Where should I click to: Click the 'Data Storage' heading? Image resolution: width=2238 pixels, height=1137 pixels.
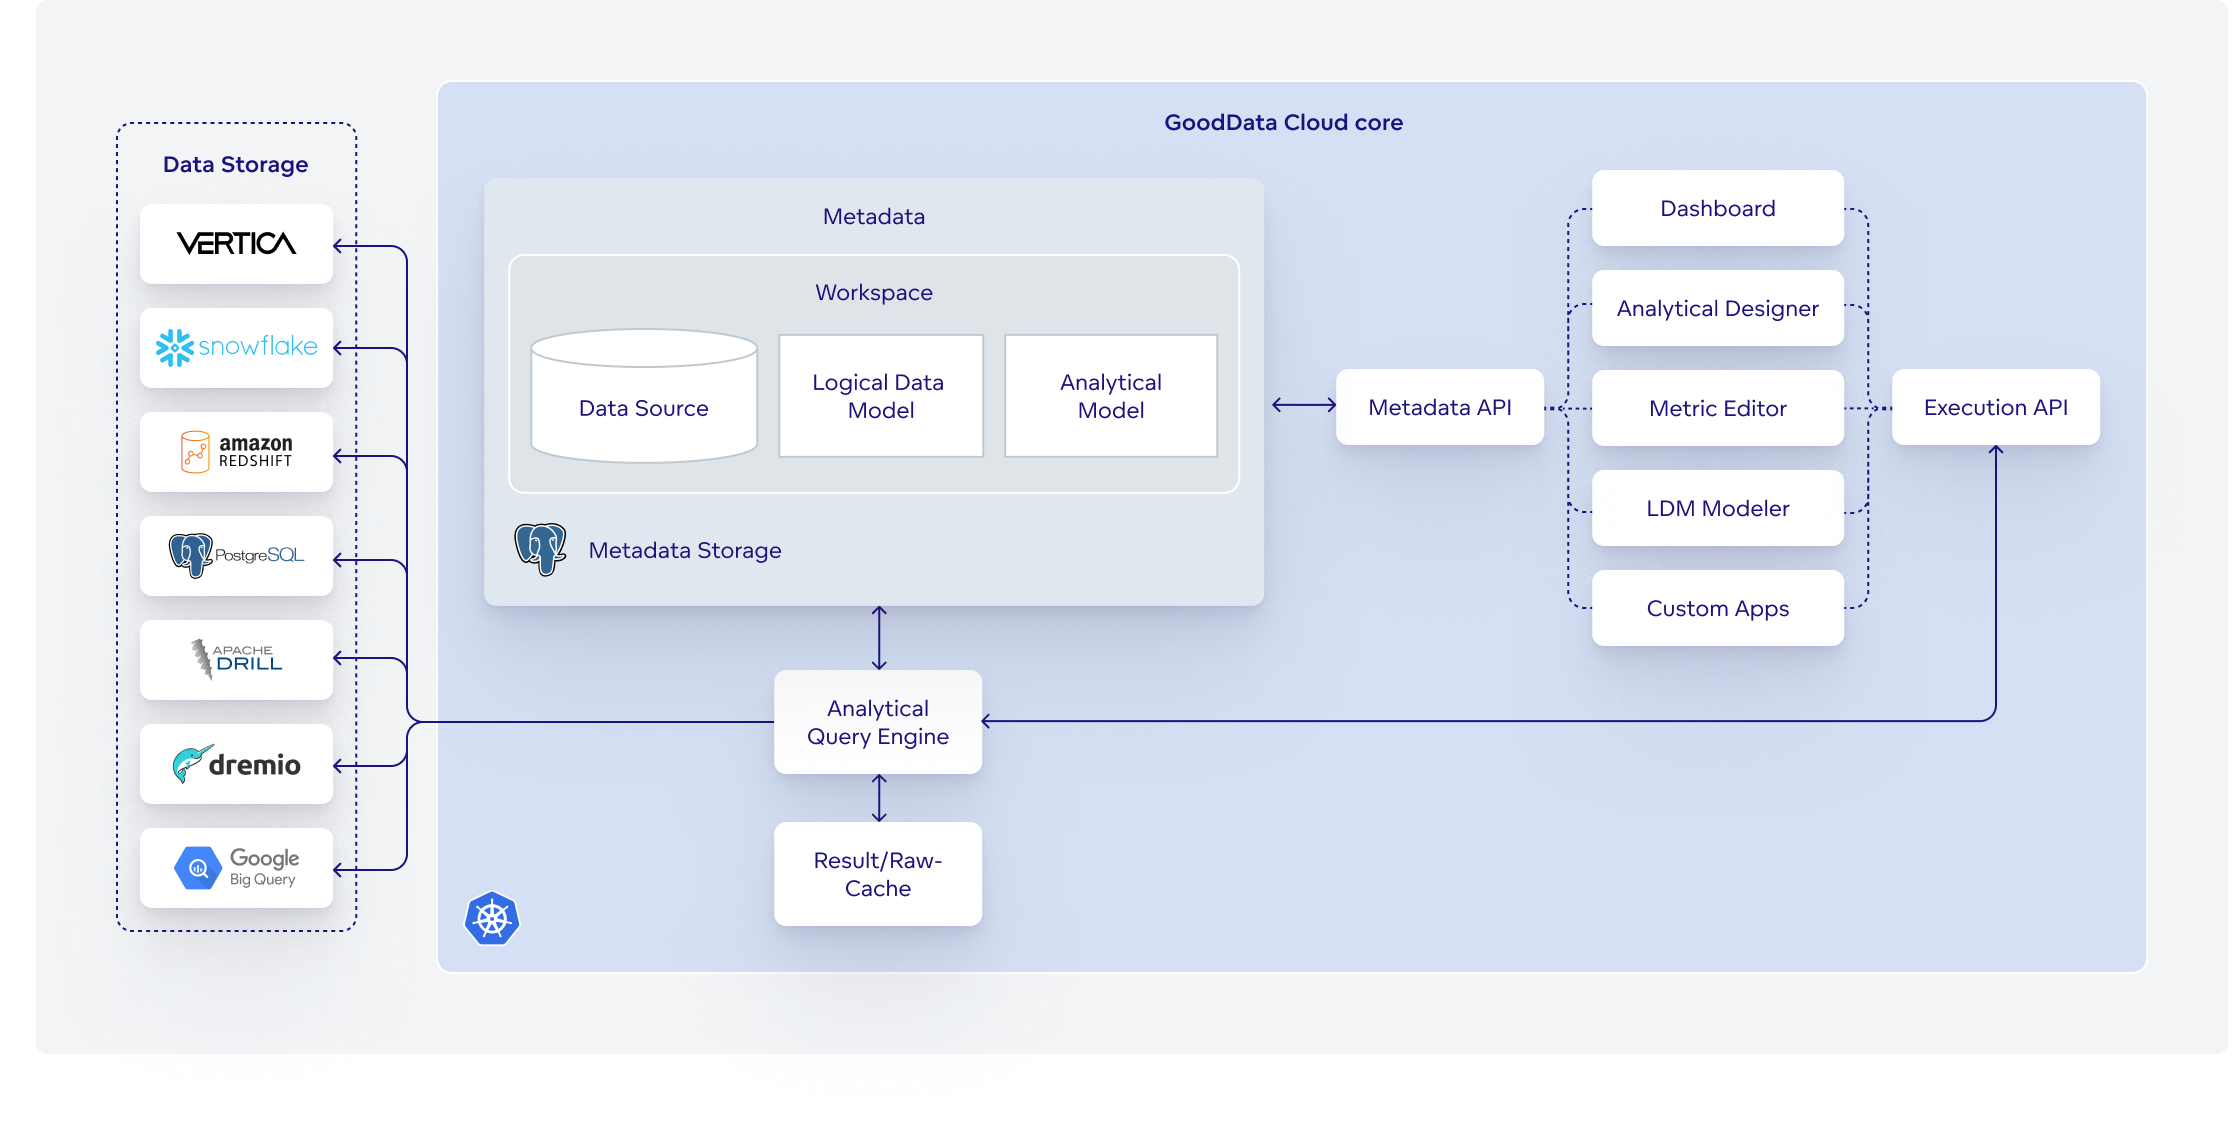pos(235,164)
